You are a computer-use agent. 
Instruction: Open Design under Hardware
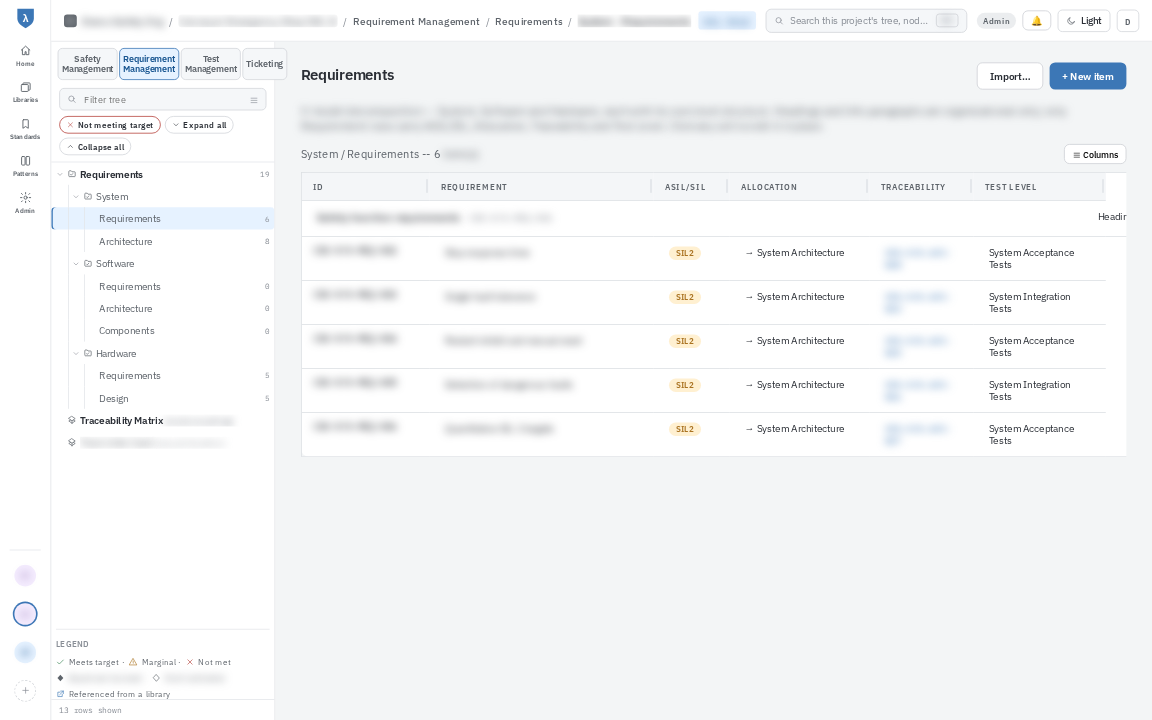(163, 399)
